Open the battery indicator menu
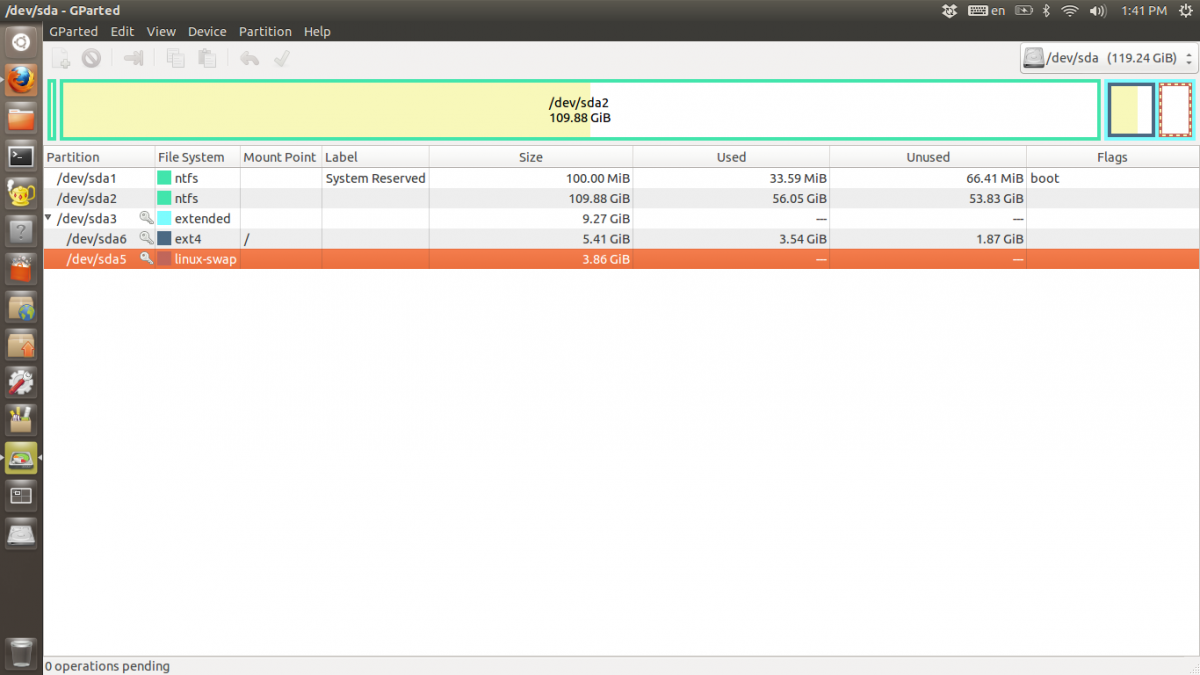The image size is (1200, 675). (x=1024, y=11)
